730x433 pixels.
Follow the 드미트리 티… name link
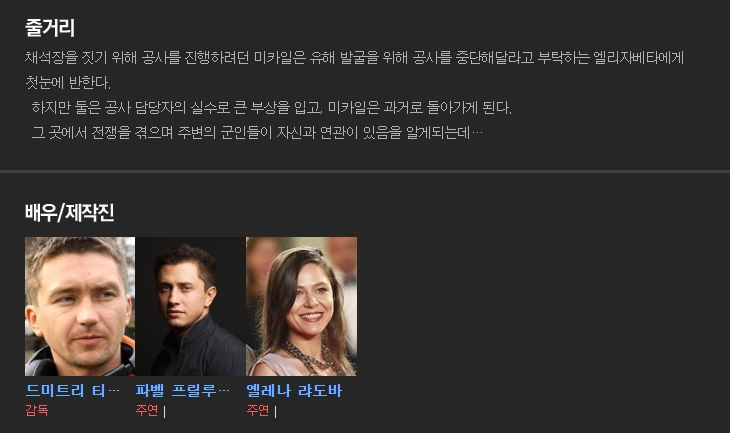pyautogui.click(x=72, y=390)
